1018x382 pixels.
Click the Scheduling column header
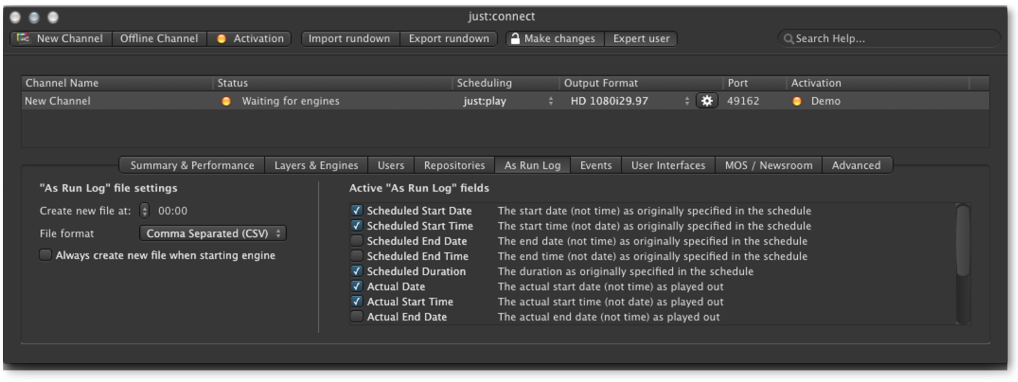506,83
